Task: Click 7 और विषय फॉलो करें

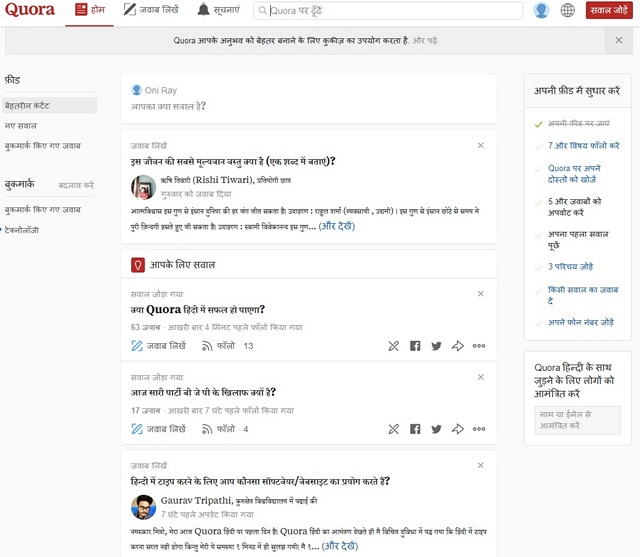Action: (583, 146)
